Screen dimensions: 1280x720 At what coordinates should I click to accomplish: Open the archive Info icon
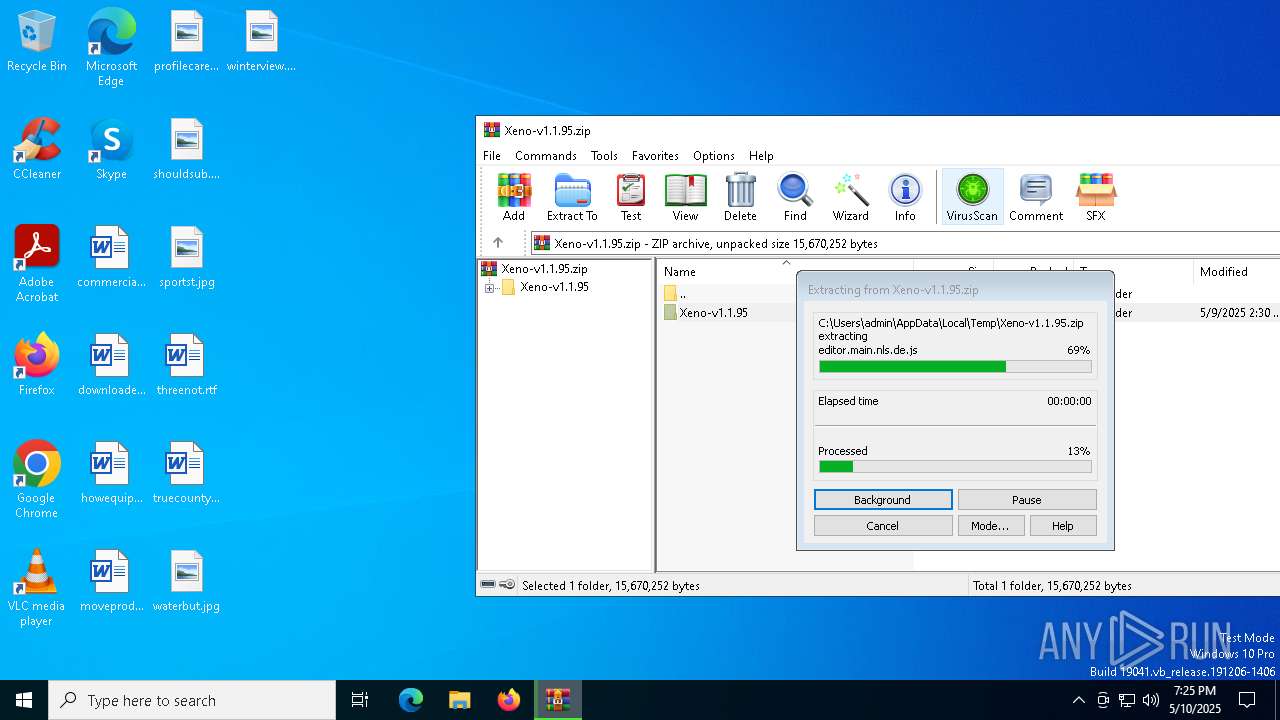click(905, 196)
